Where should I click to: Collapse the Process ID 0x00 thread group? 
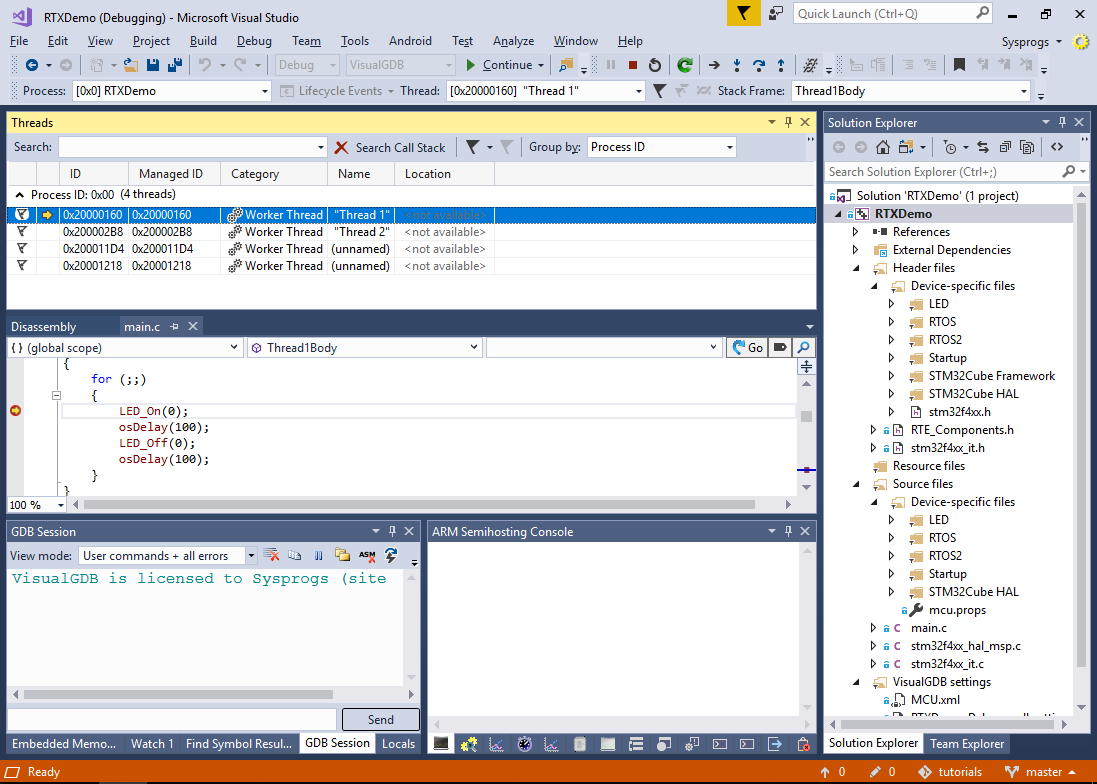(20, 194)
